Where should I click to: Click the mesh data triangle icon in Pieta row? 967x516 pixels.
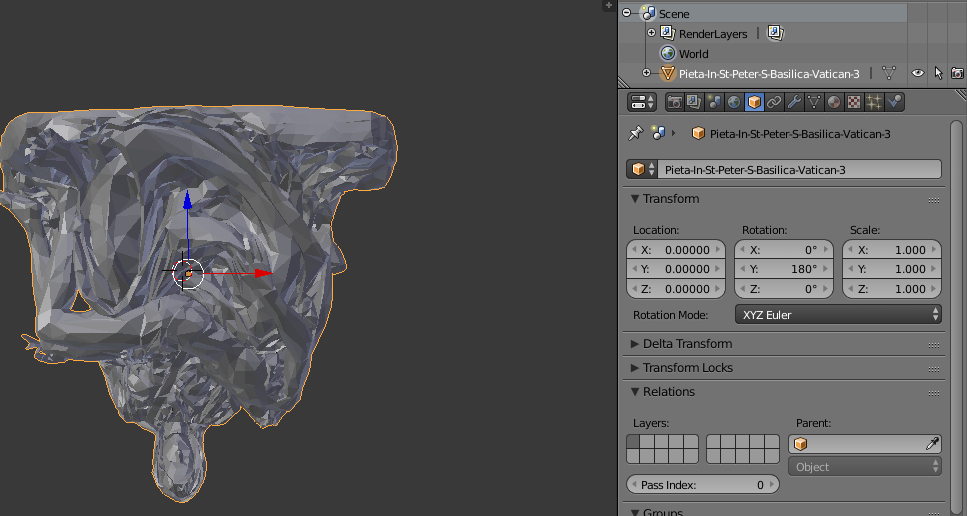889,73
